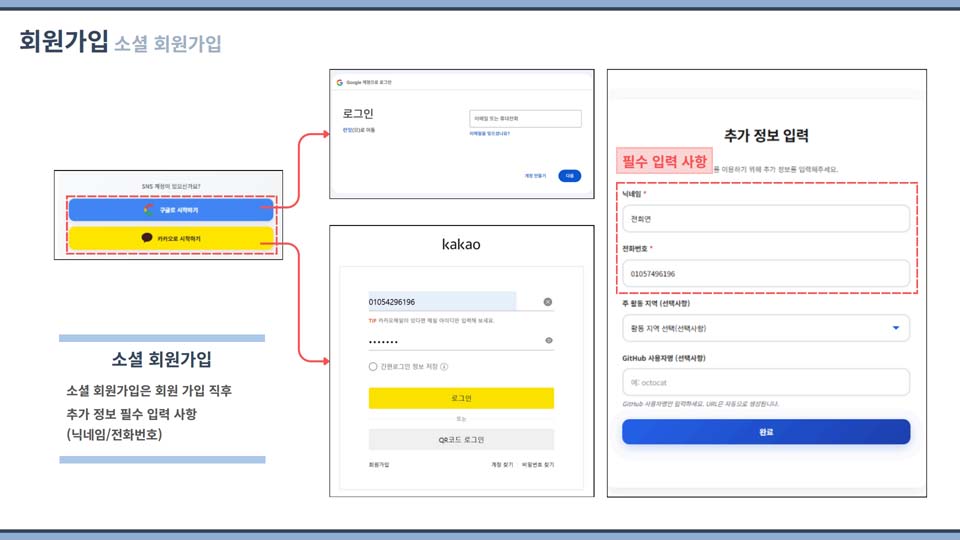Image resolution: width=960 pixels, height=540 pixels.
Task: Clear the Kakao ID field with the X icon
Action: click(x=548, y=302)
